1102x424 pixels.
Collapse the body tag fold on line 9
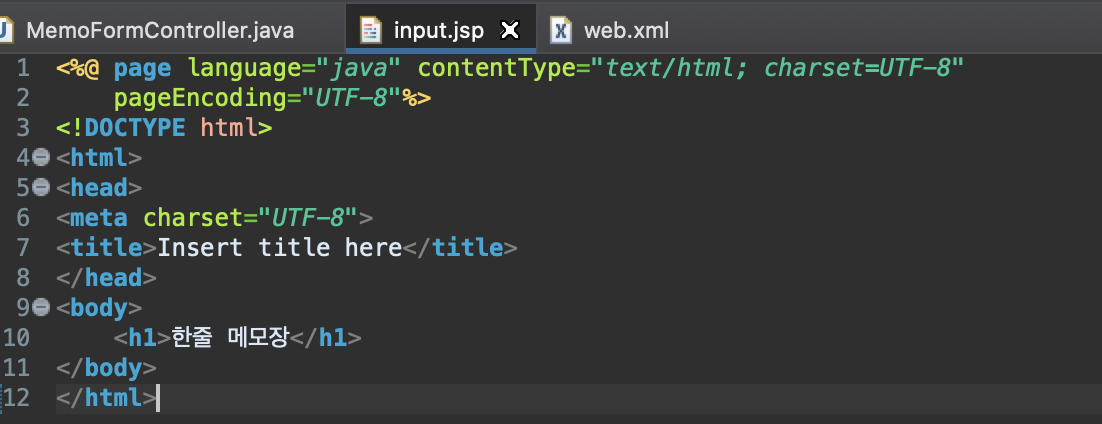coord(41,307)
